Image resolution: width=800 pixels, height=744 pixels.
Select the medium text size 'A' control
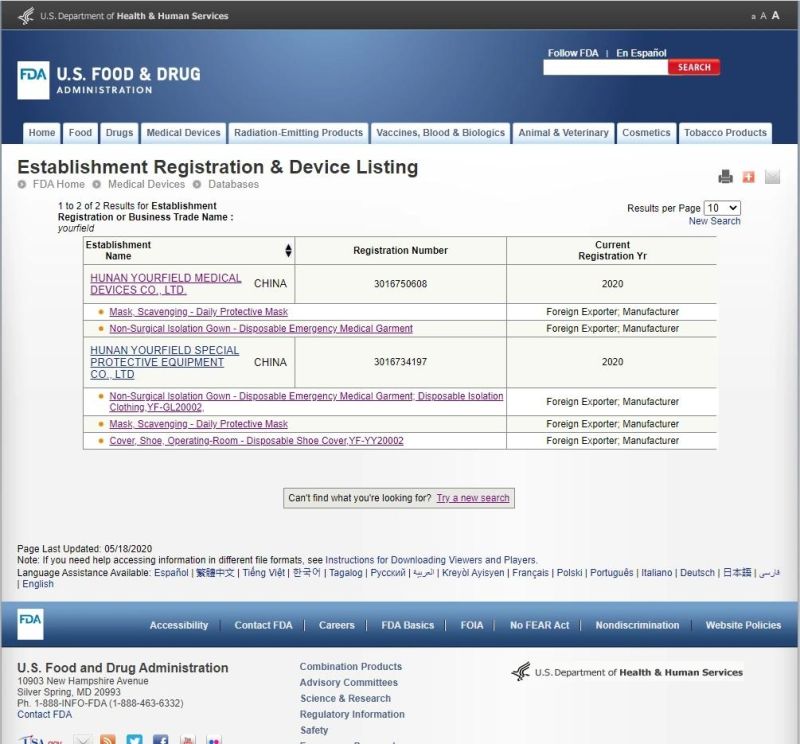pos(763,16)
